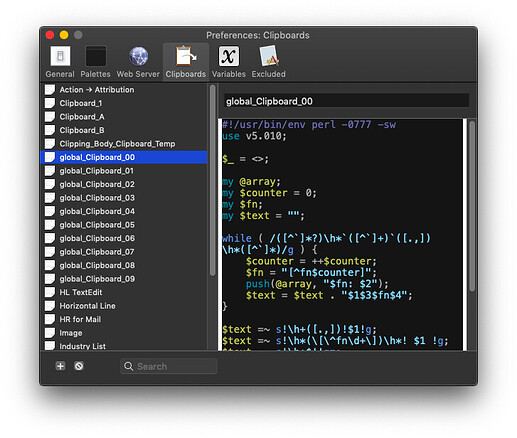The width and height of the screenshot is (517, 438).
Task: Open the Variables preferences pane
Action: click(229, 62)
